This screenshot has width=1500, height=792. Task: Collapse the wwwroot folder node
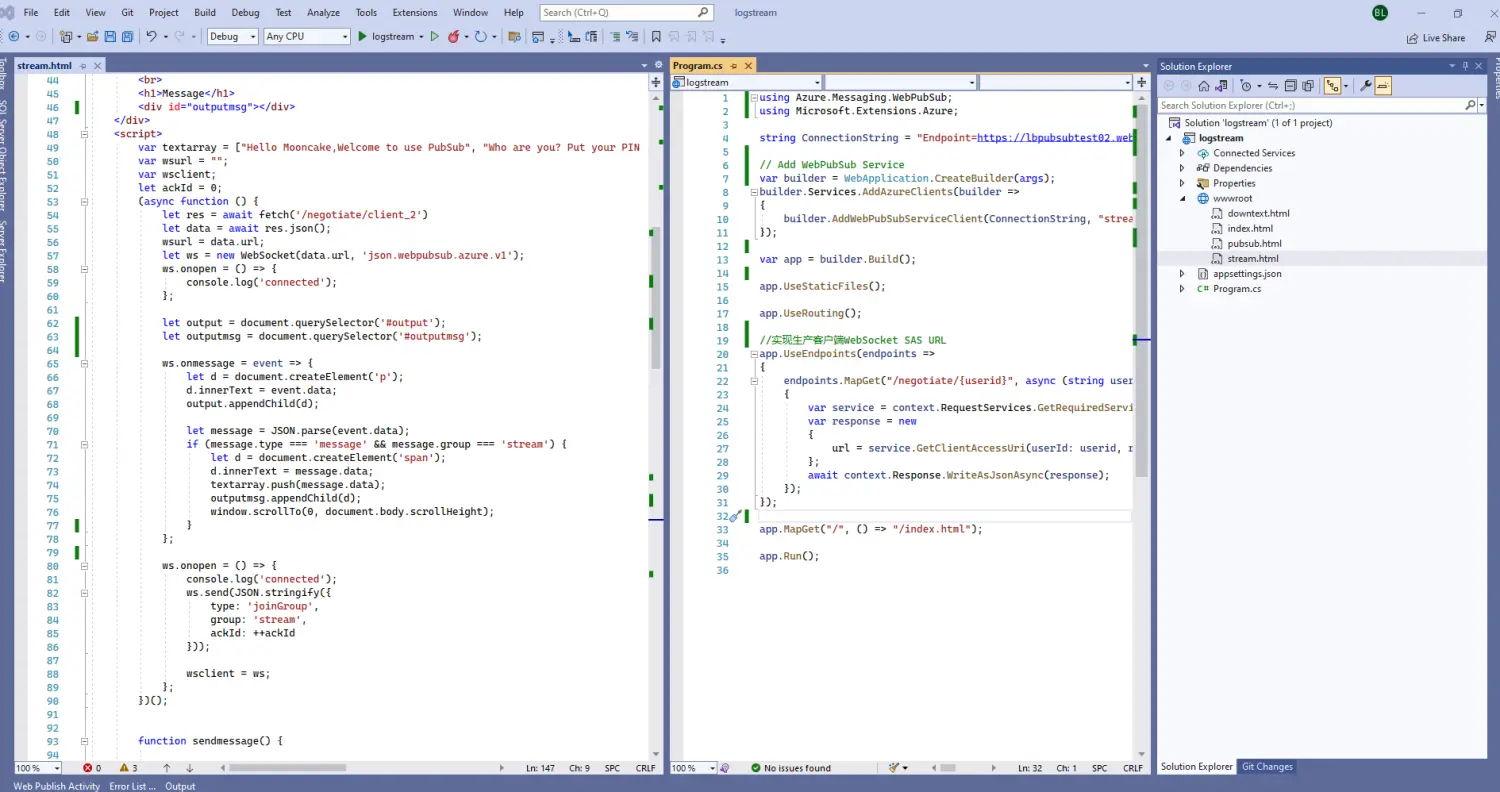pos(1182,198)
